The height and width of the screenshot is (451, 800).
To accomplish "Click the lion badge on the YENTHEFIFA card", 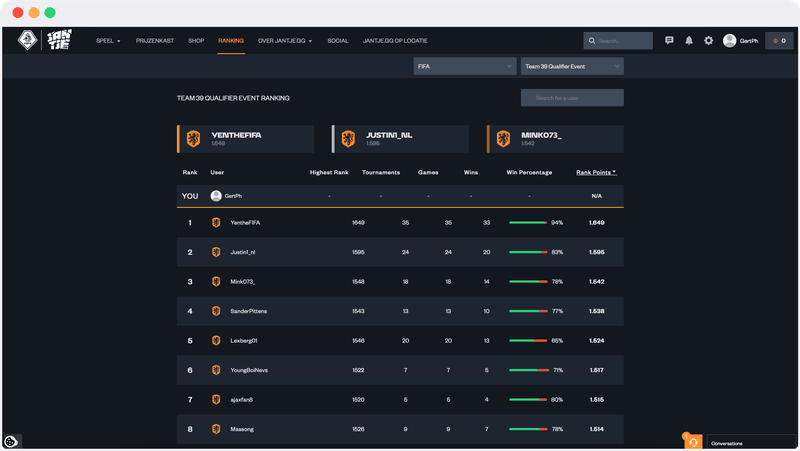I will coord(193,139).
